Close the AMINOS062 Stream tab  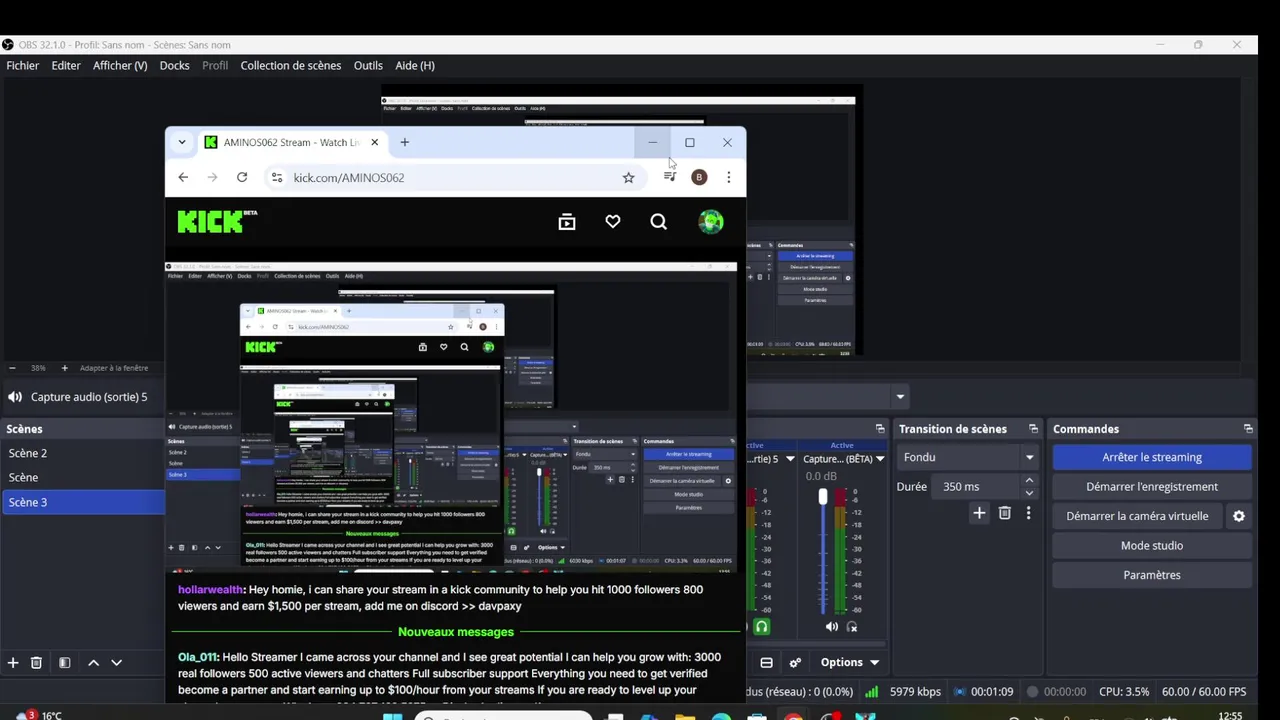pyautogui.click(x=375, y=142)
